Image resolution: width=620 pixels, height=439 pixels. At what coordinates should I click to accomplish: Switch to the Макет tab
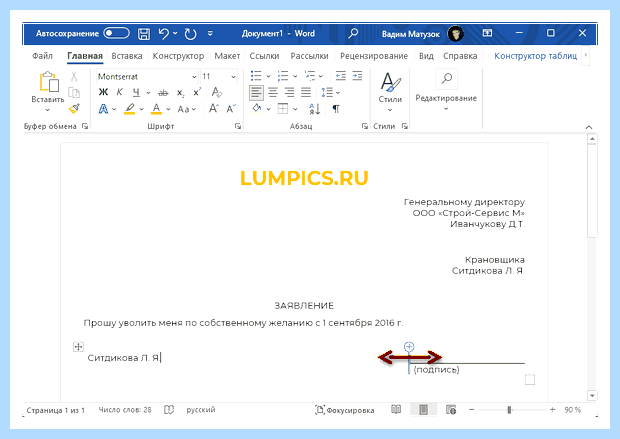[227, 56]
